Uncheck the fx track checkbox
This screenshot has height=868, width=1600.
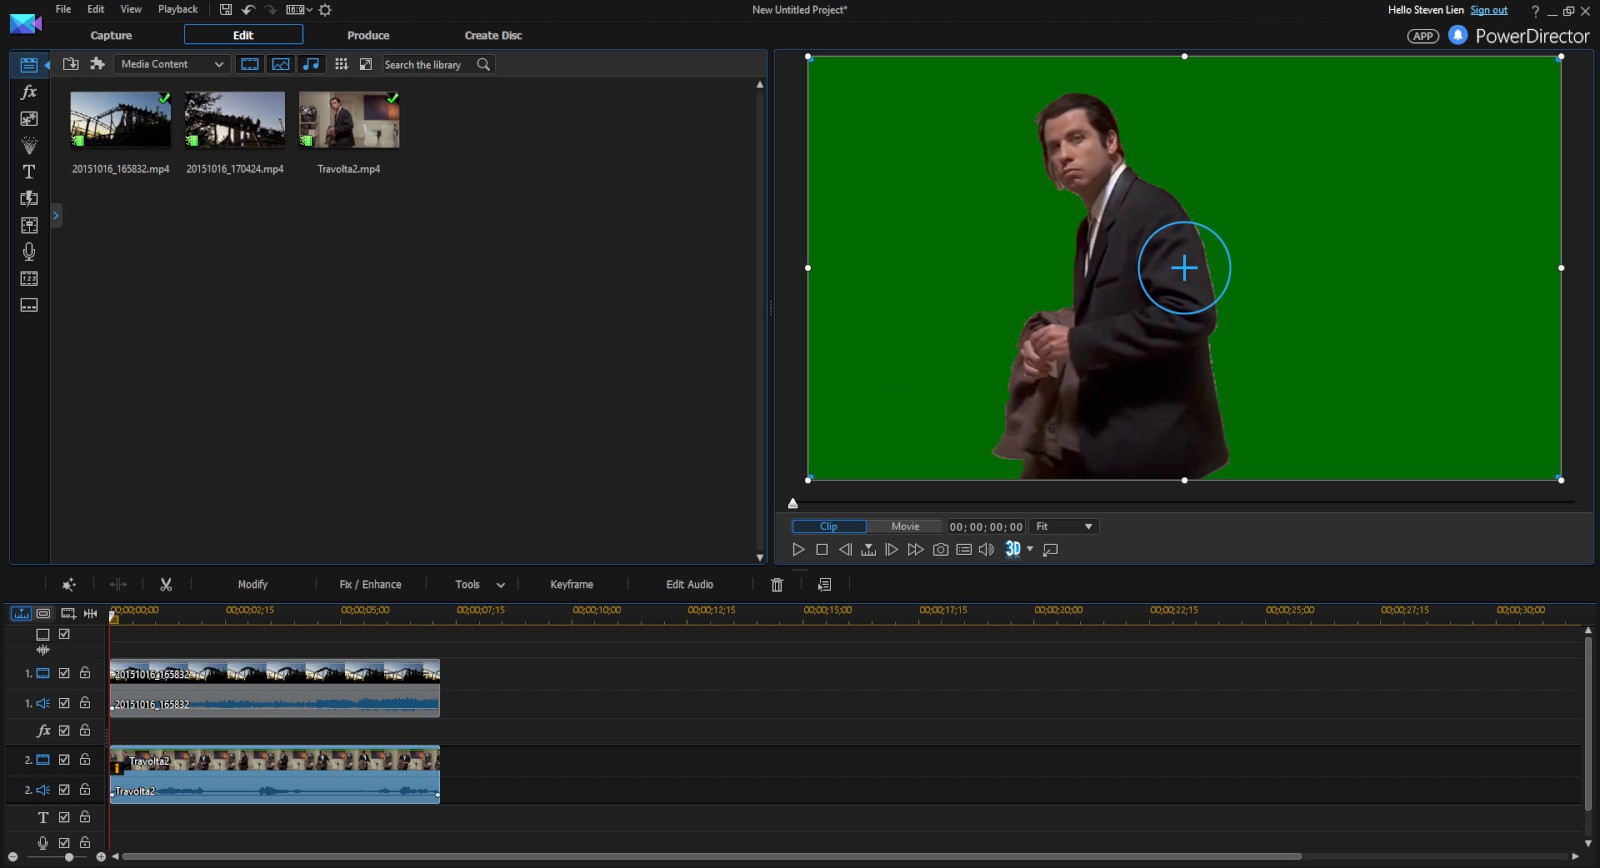point(64,730)
